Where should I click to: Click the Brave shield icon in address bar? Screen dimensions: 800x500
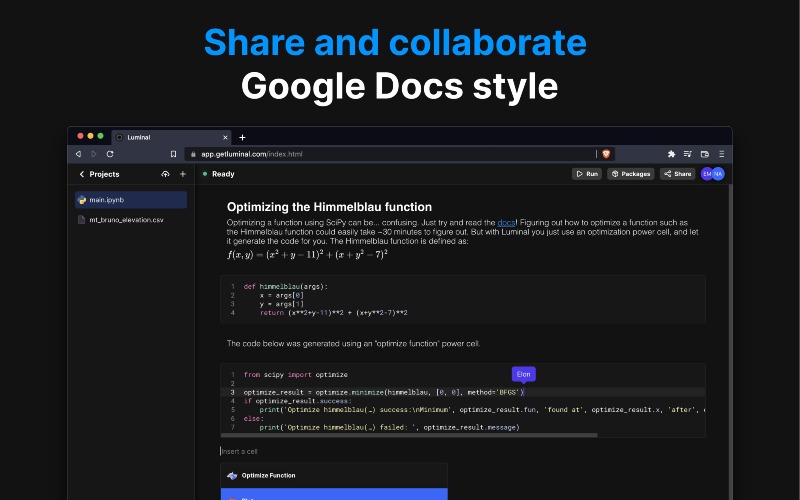click(606, 154)
